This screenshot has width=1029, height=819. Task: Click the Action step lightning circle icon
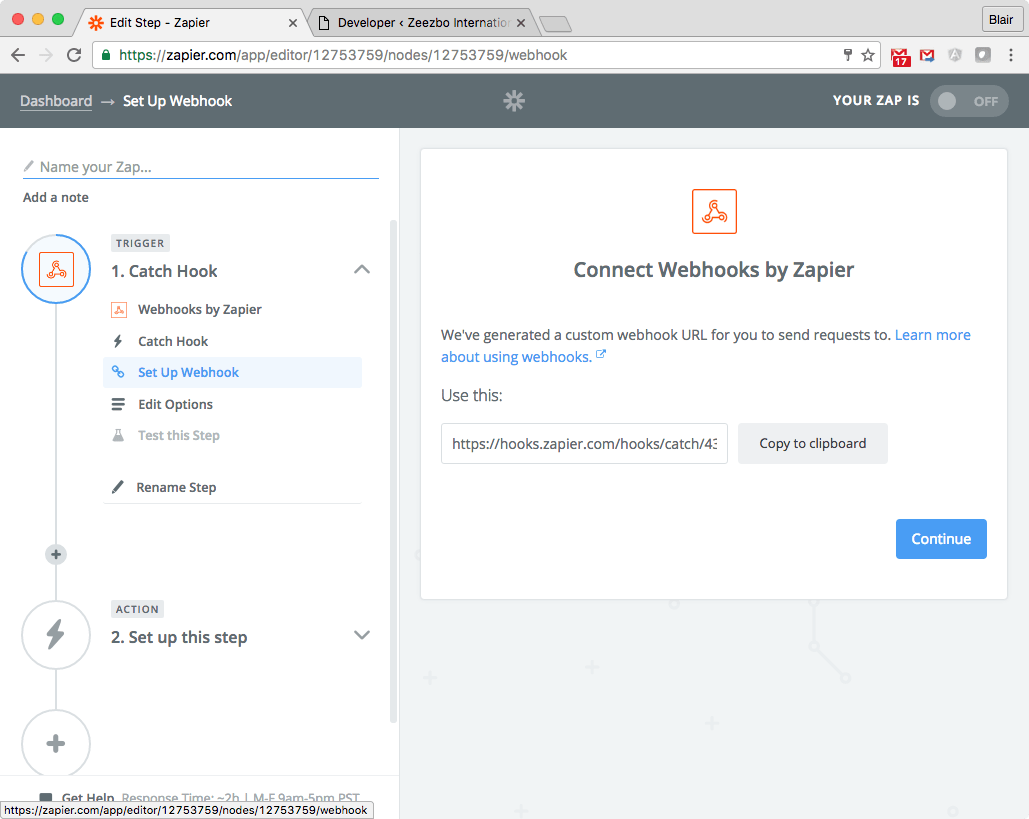point(56,635)
